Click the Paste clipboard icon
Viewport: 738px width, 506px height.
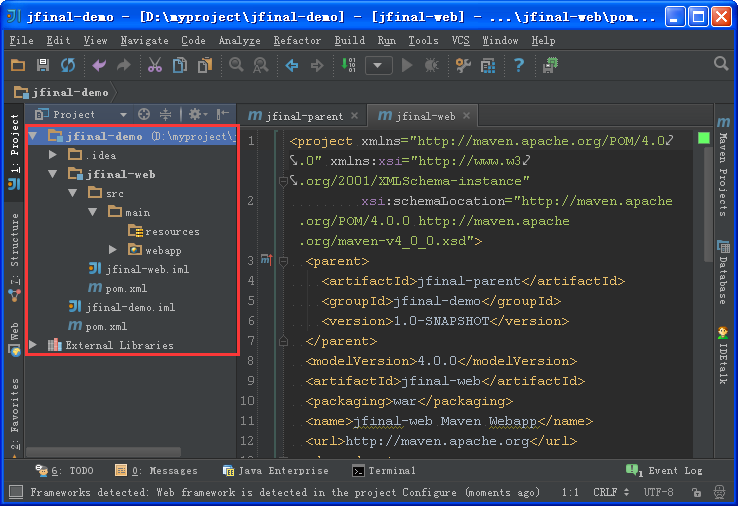click(205, 65)
